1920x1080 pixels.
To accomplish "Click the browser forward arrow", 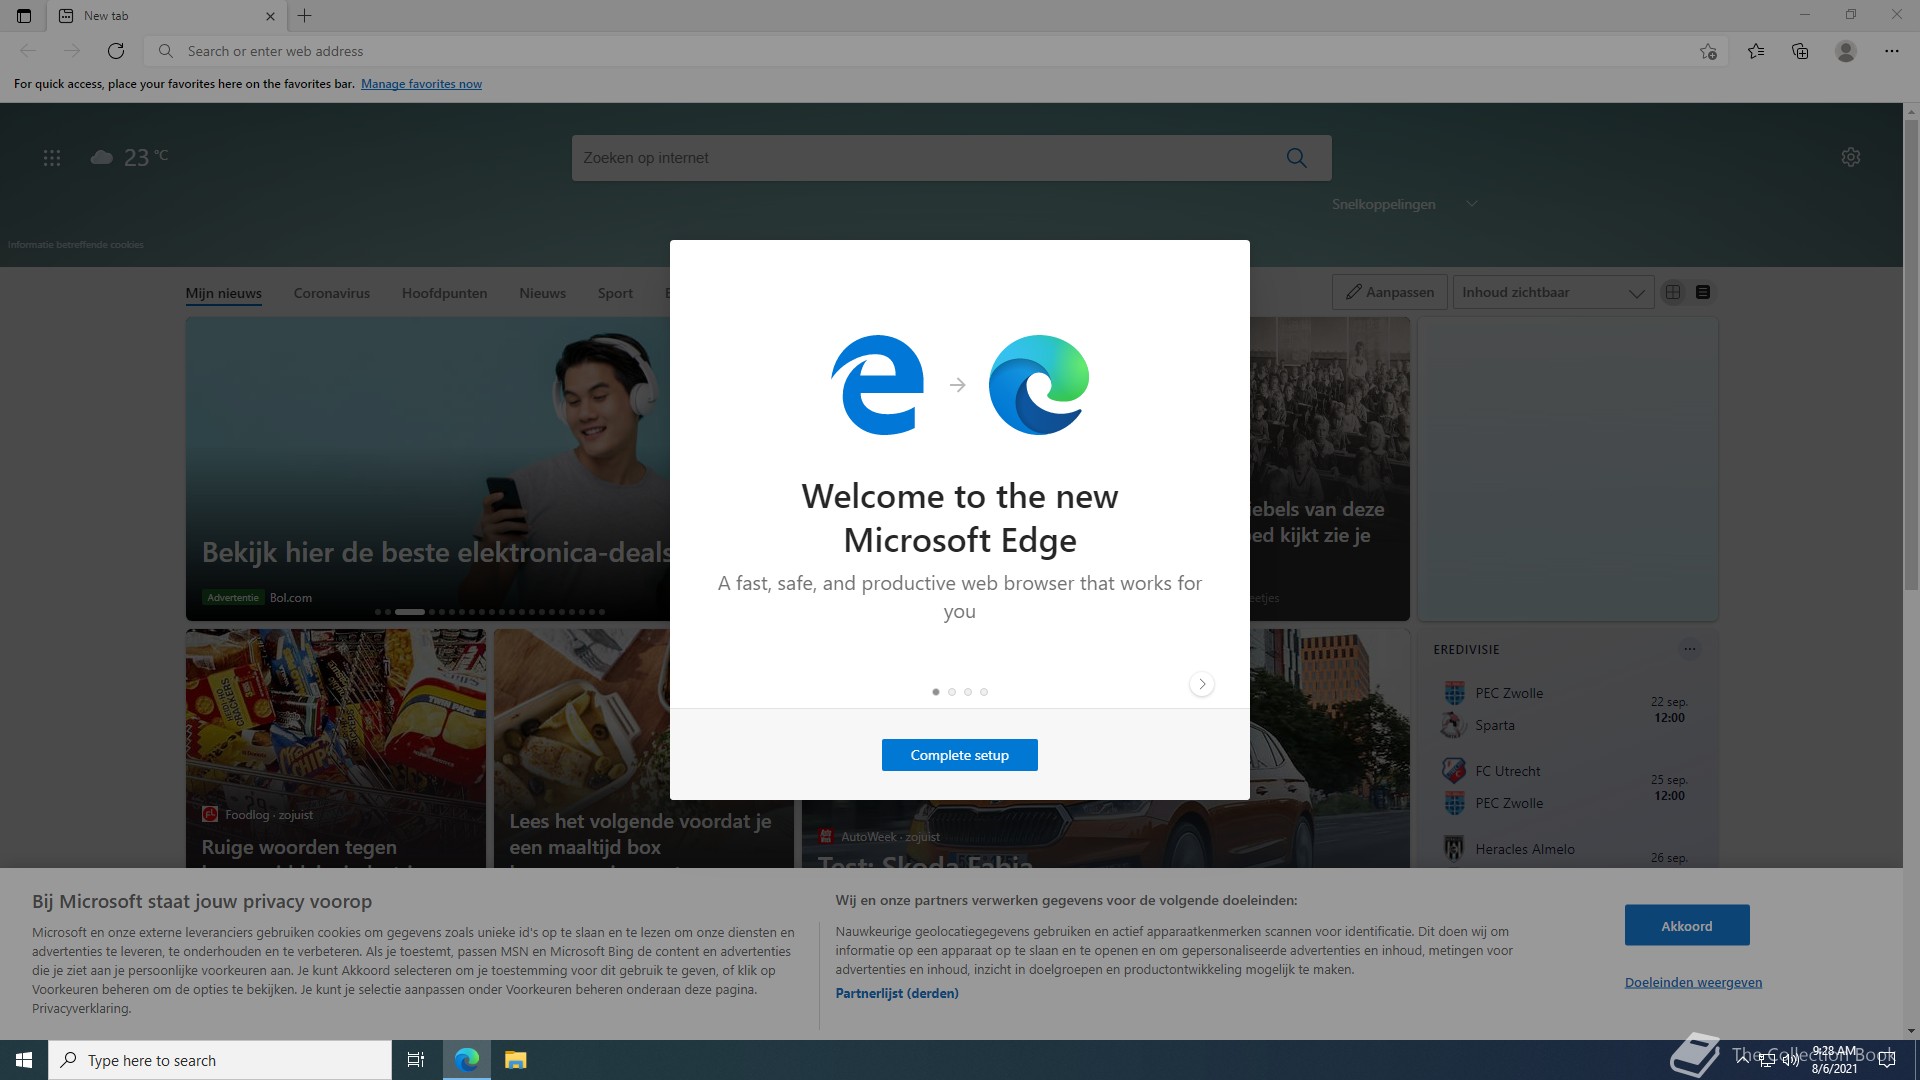I will click(x=72, y=51).
